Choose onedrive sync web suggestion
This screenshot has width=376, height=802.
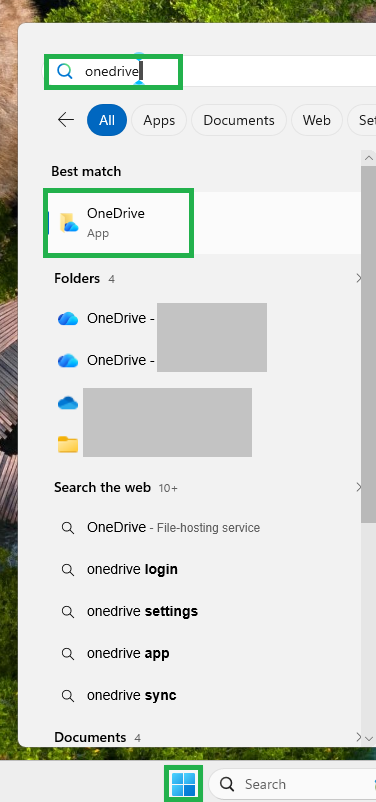pos(205,695)
